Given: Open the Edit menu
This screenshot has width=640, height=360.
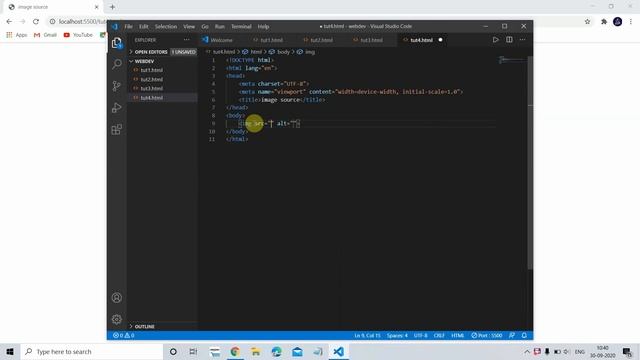Looking at the screenshot, I should tap(144, 27).
